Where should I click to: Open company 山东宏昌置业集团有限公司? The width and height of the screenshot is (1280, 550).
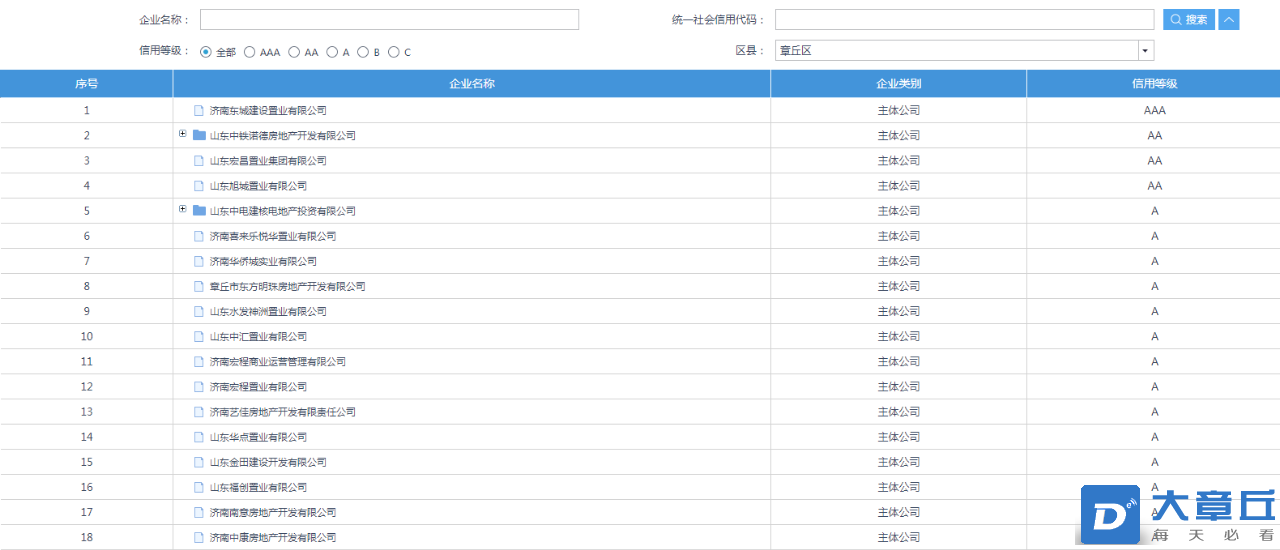click(x=268, y=161)
